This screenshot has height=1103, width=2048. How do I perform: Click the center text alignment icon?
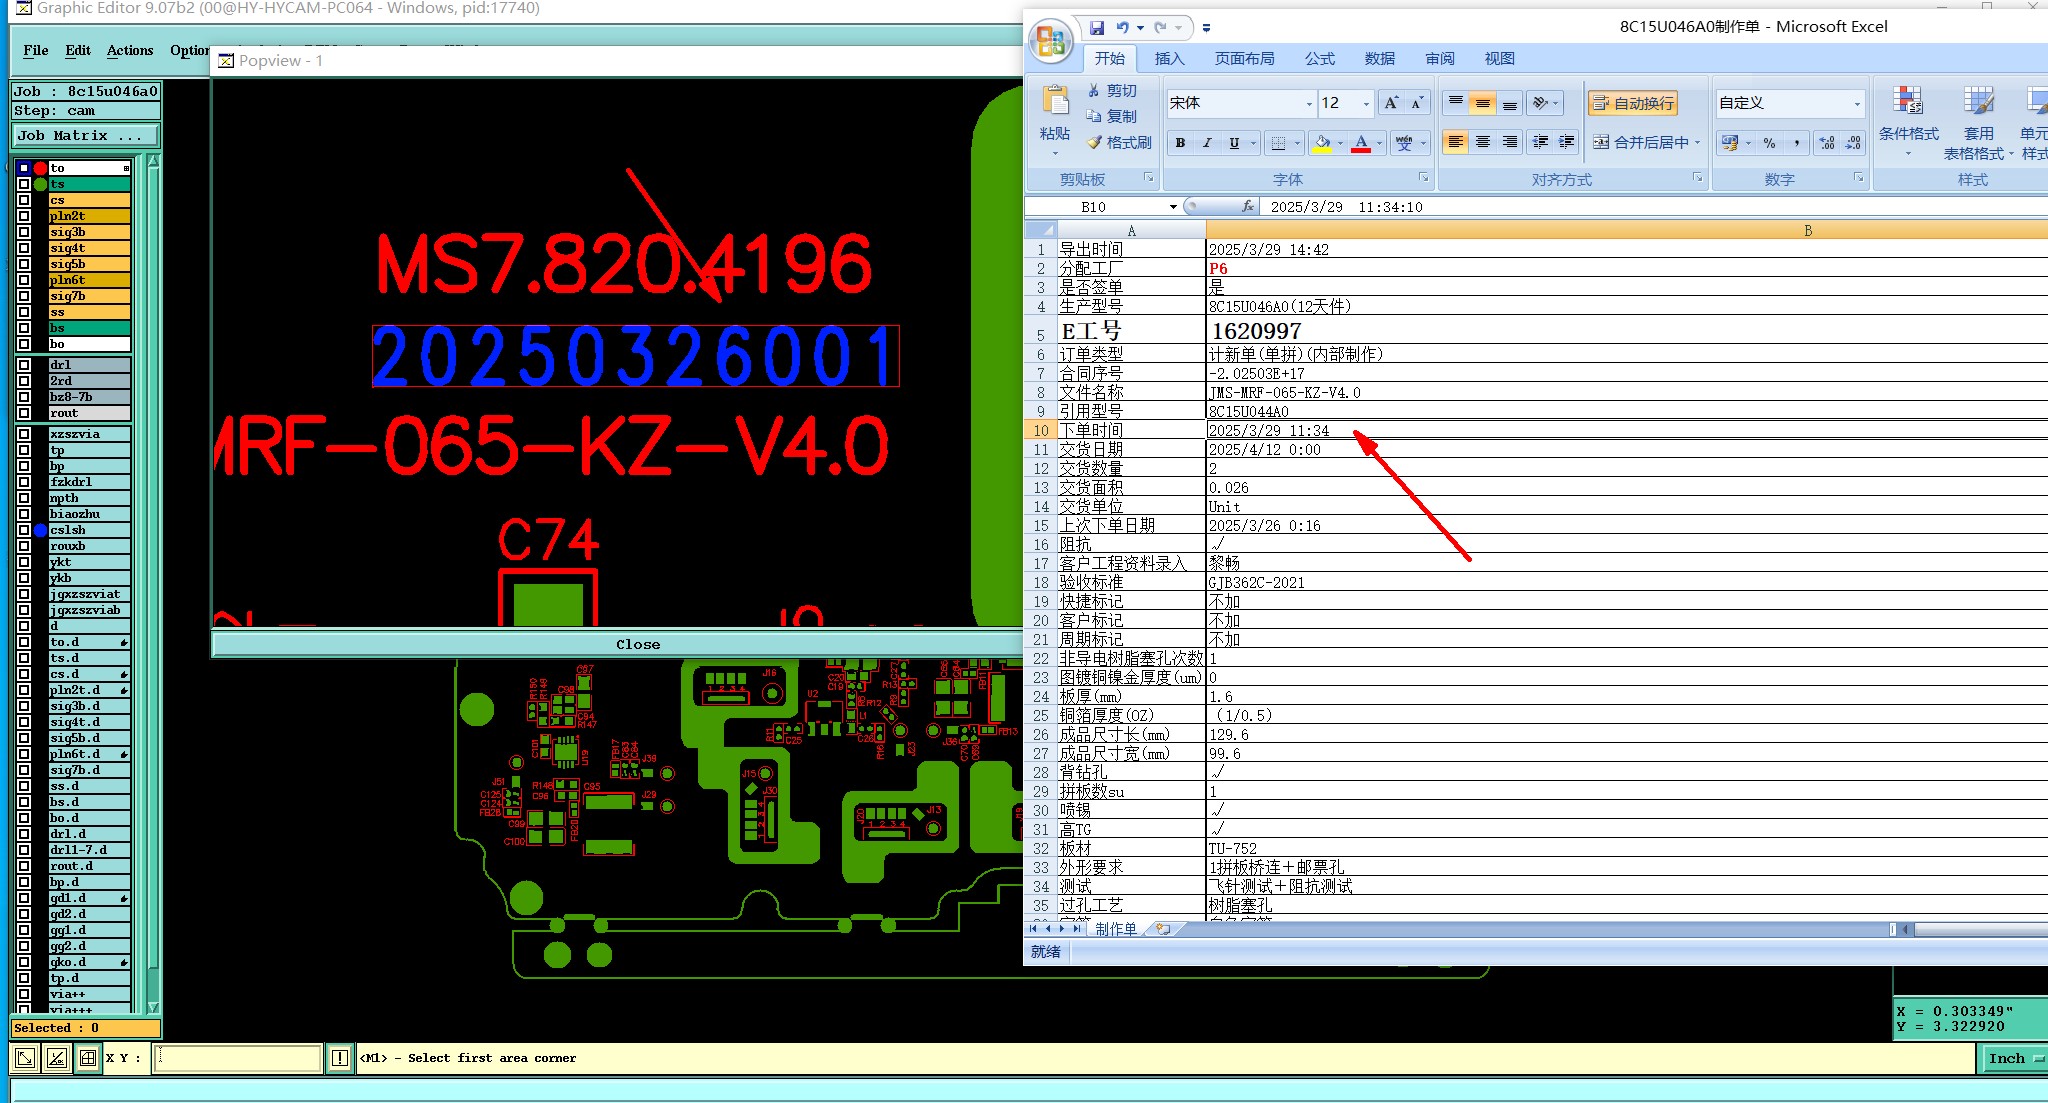1483,142
